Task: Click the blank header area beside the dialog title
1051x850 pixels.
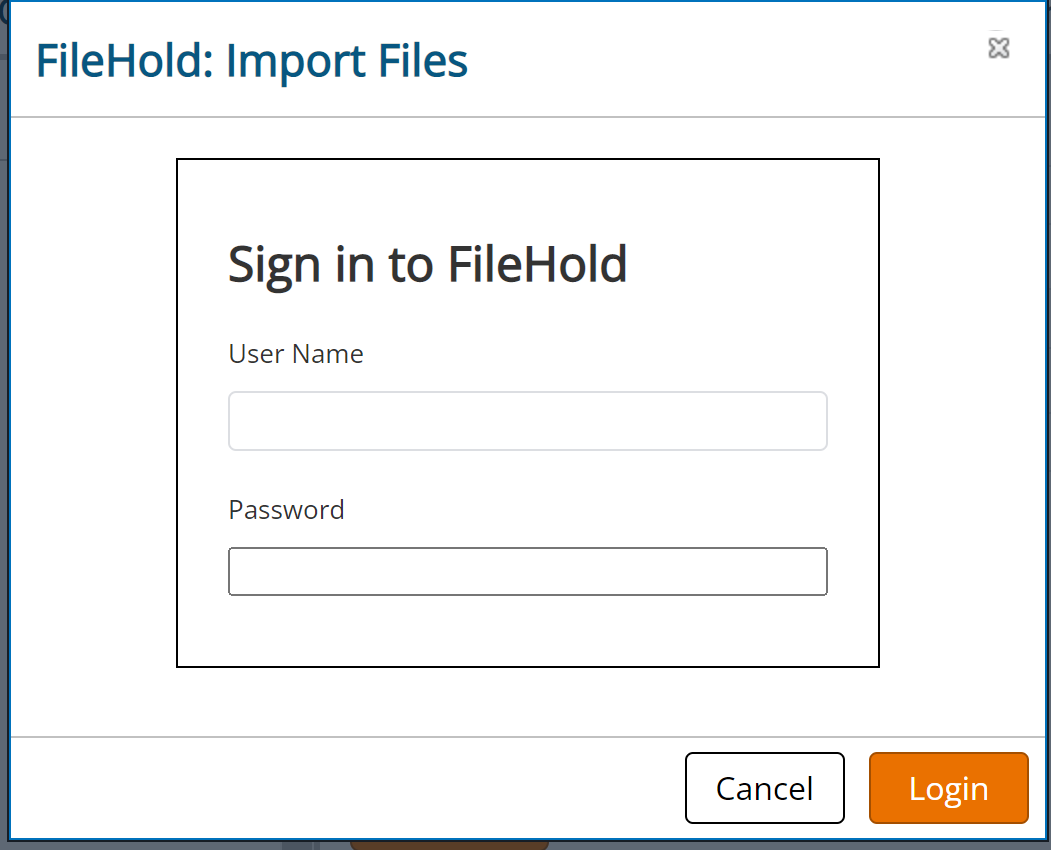Action: (x=724, y=60)
